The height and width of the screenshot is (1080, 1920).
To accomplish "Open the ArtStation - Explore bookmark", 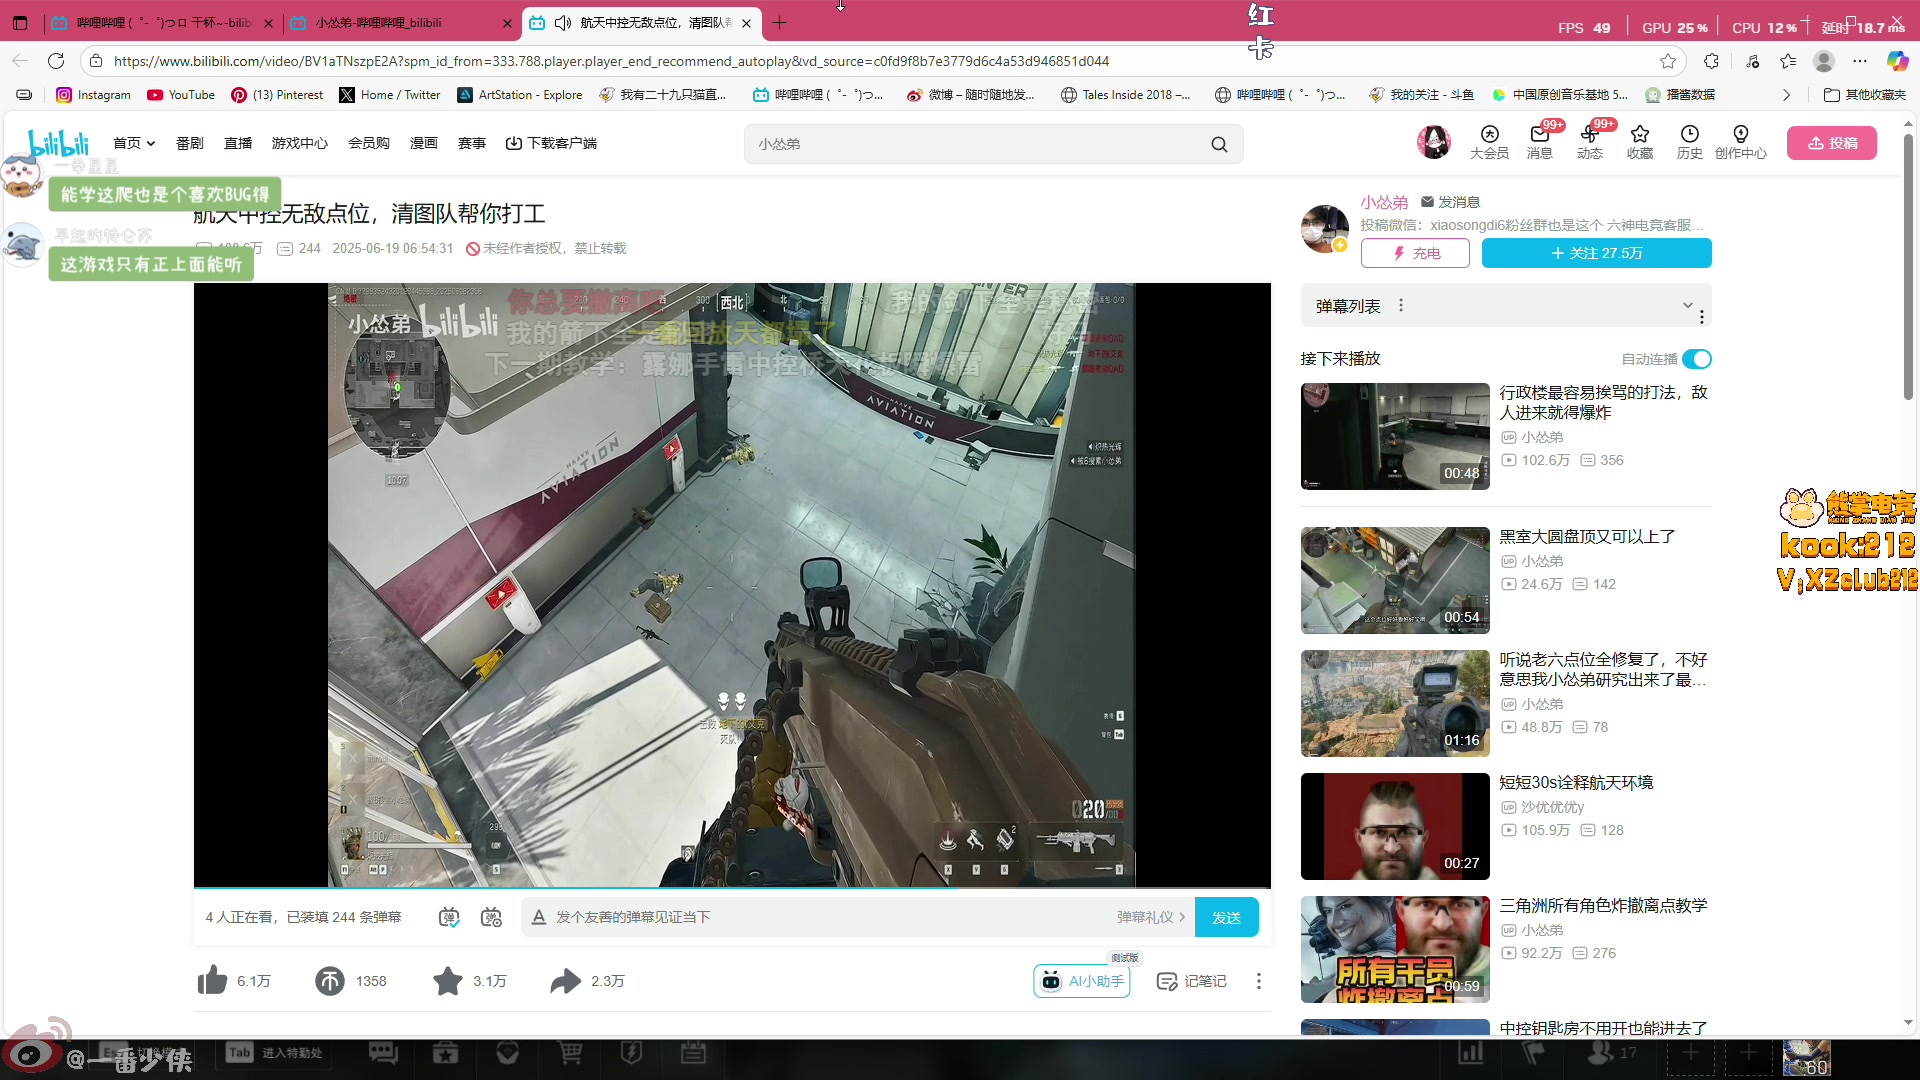I will pos(520,95).
